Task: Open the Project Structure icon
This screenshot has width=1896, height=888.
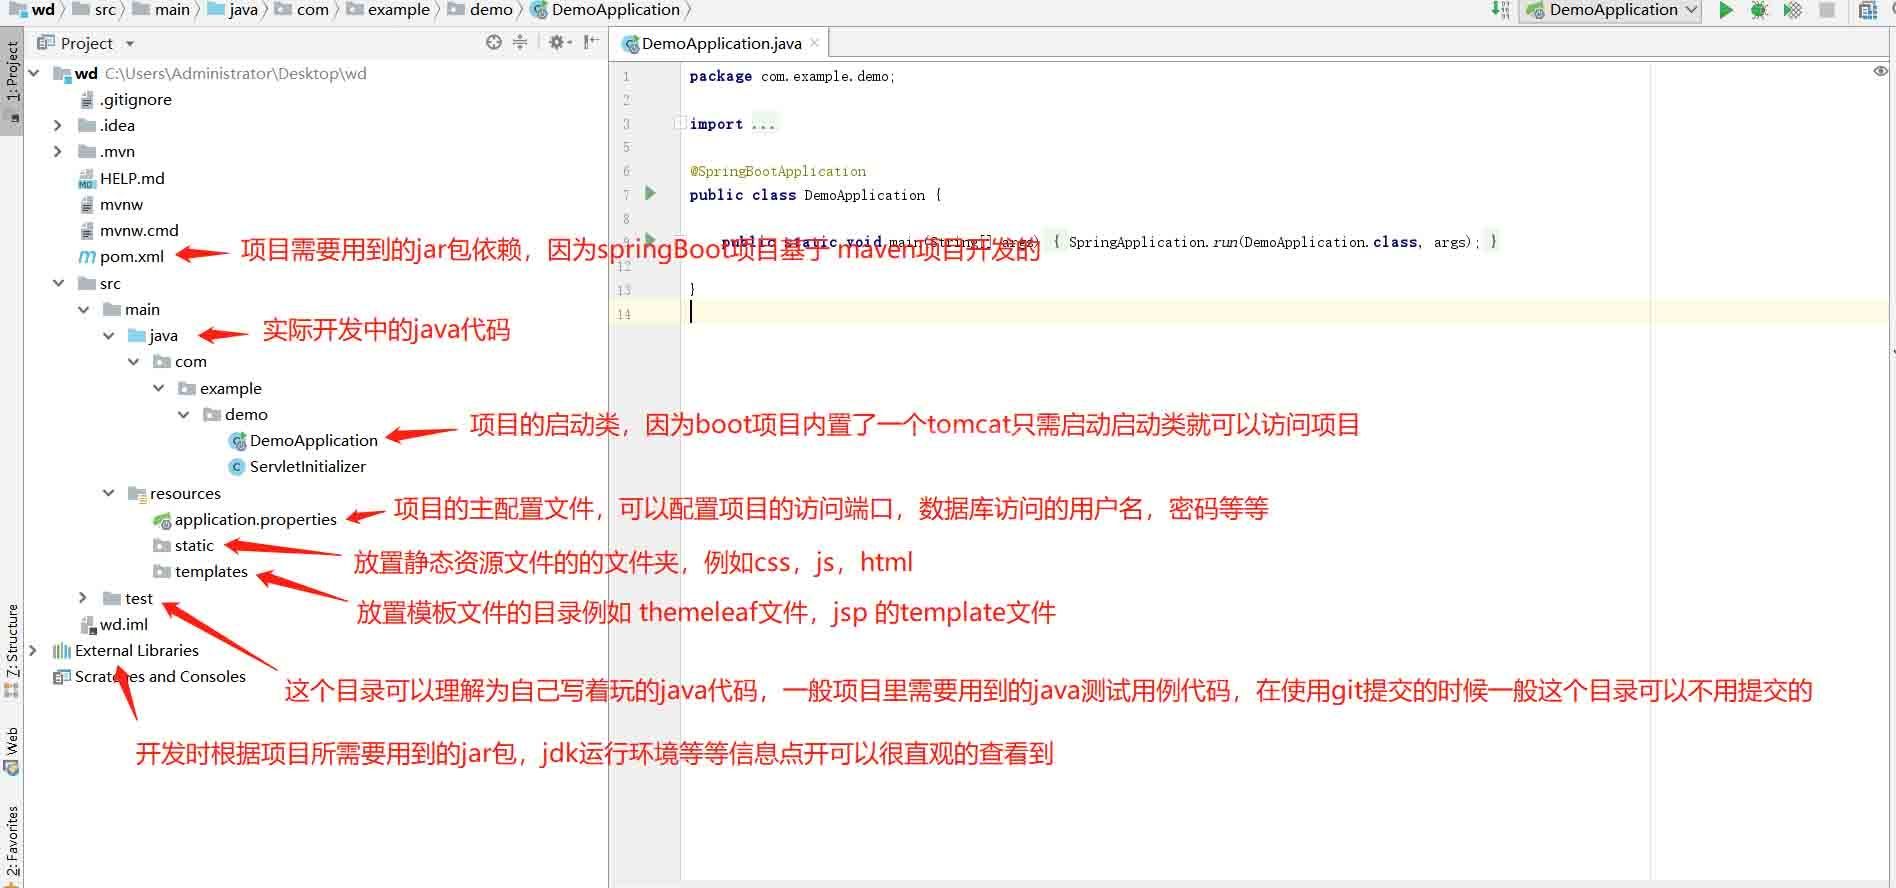Action: [1867, 10]
